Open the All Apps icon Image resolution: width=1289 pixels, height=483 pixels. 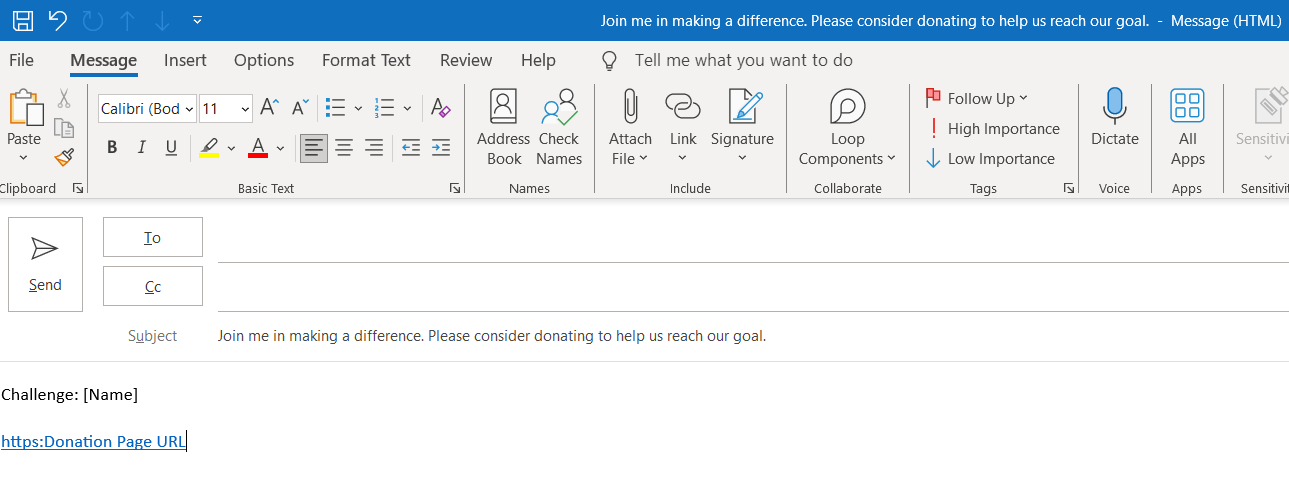tap(1187, 108)
